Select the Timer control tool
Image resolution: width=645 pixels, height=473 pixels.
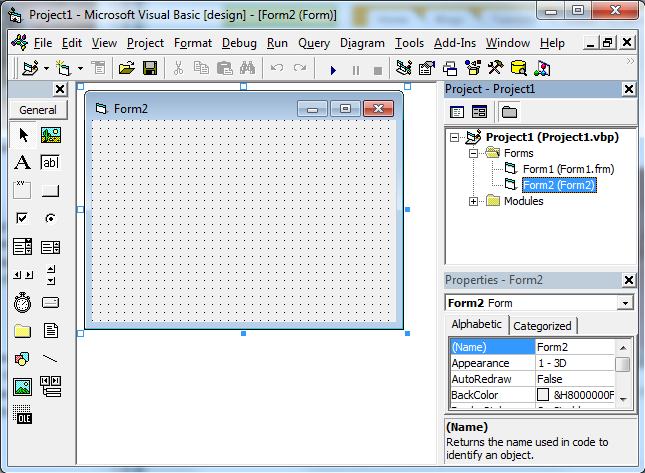22,303
